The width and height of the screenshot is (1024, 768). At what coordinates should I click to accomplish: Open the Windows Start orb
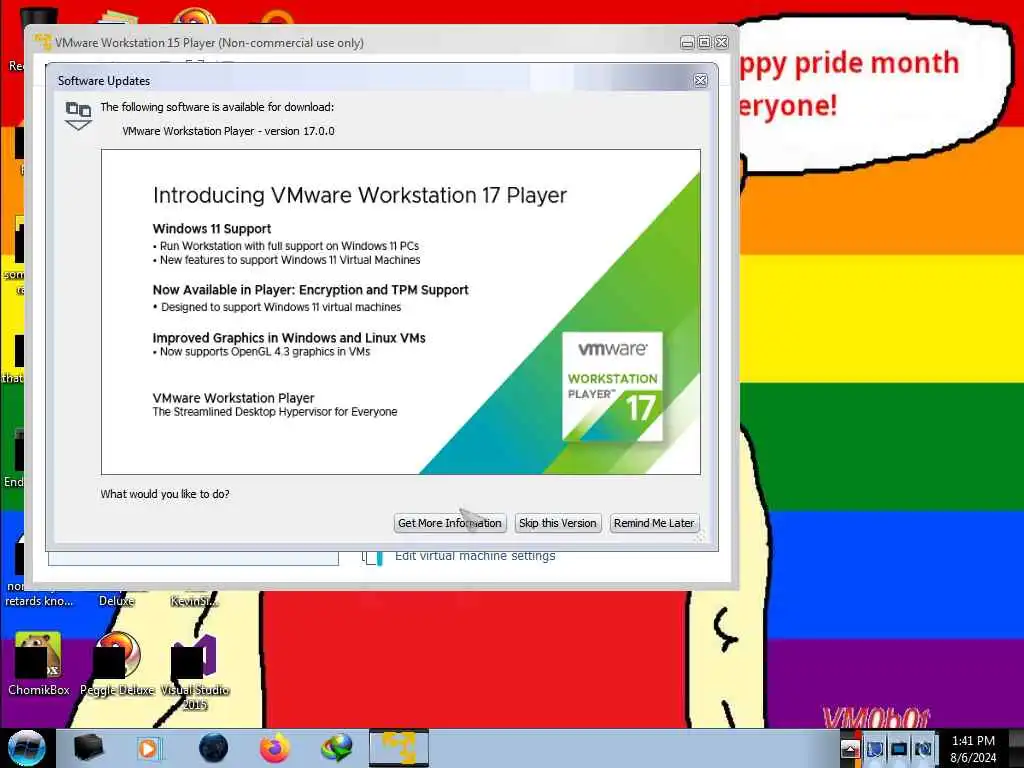pos(26,748)
